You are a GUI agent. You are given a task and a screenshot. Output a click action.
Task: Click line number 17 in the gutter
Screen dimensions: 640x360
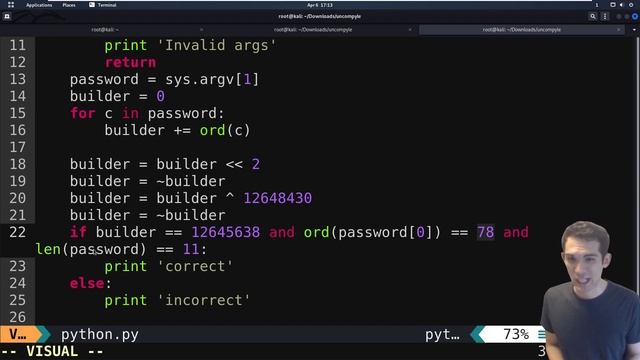pyautogui.click(x=18, y=147)
